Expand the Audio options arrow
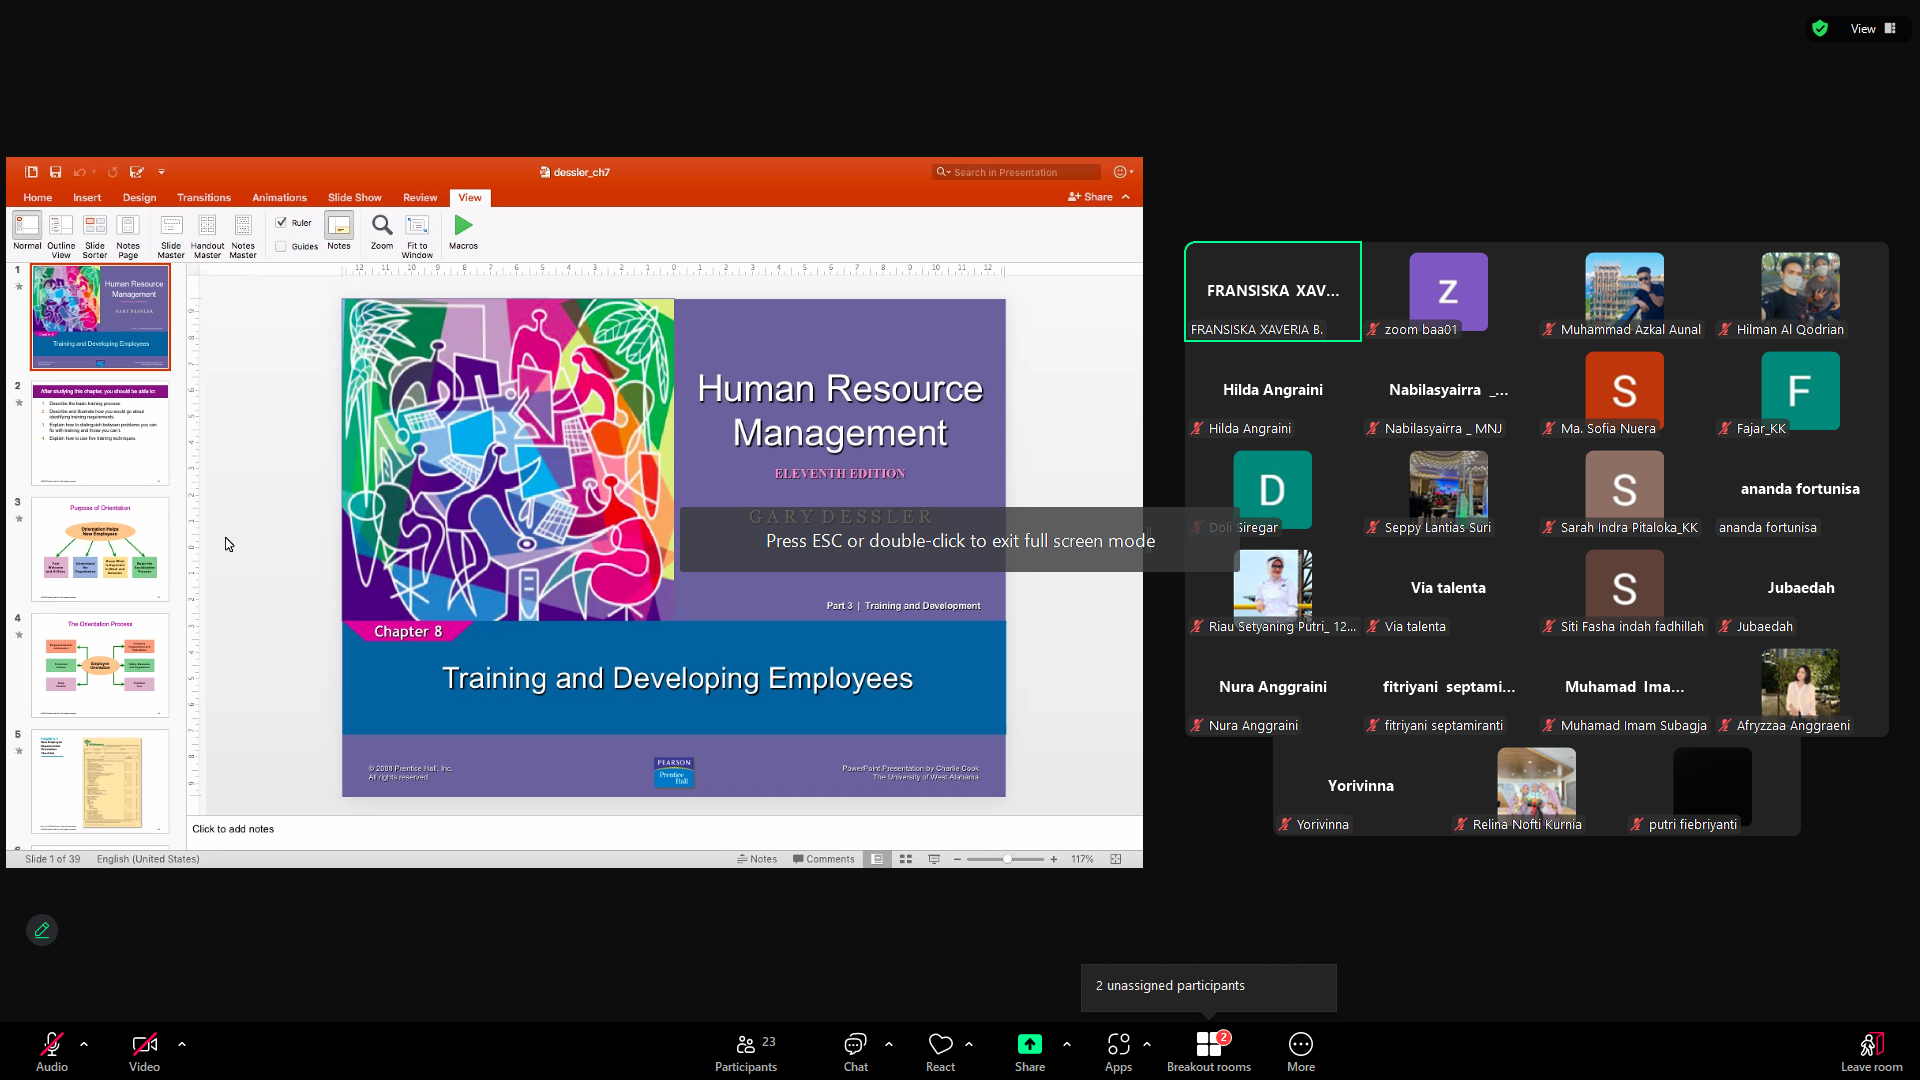Screen dimensions: 1920x1080 pos(84,1044)
